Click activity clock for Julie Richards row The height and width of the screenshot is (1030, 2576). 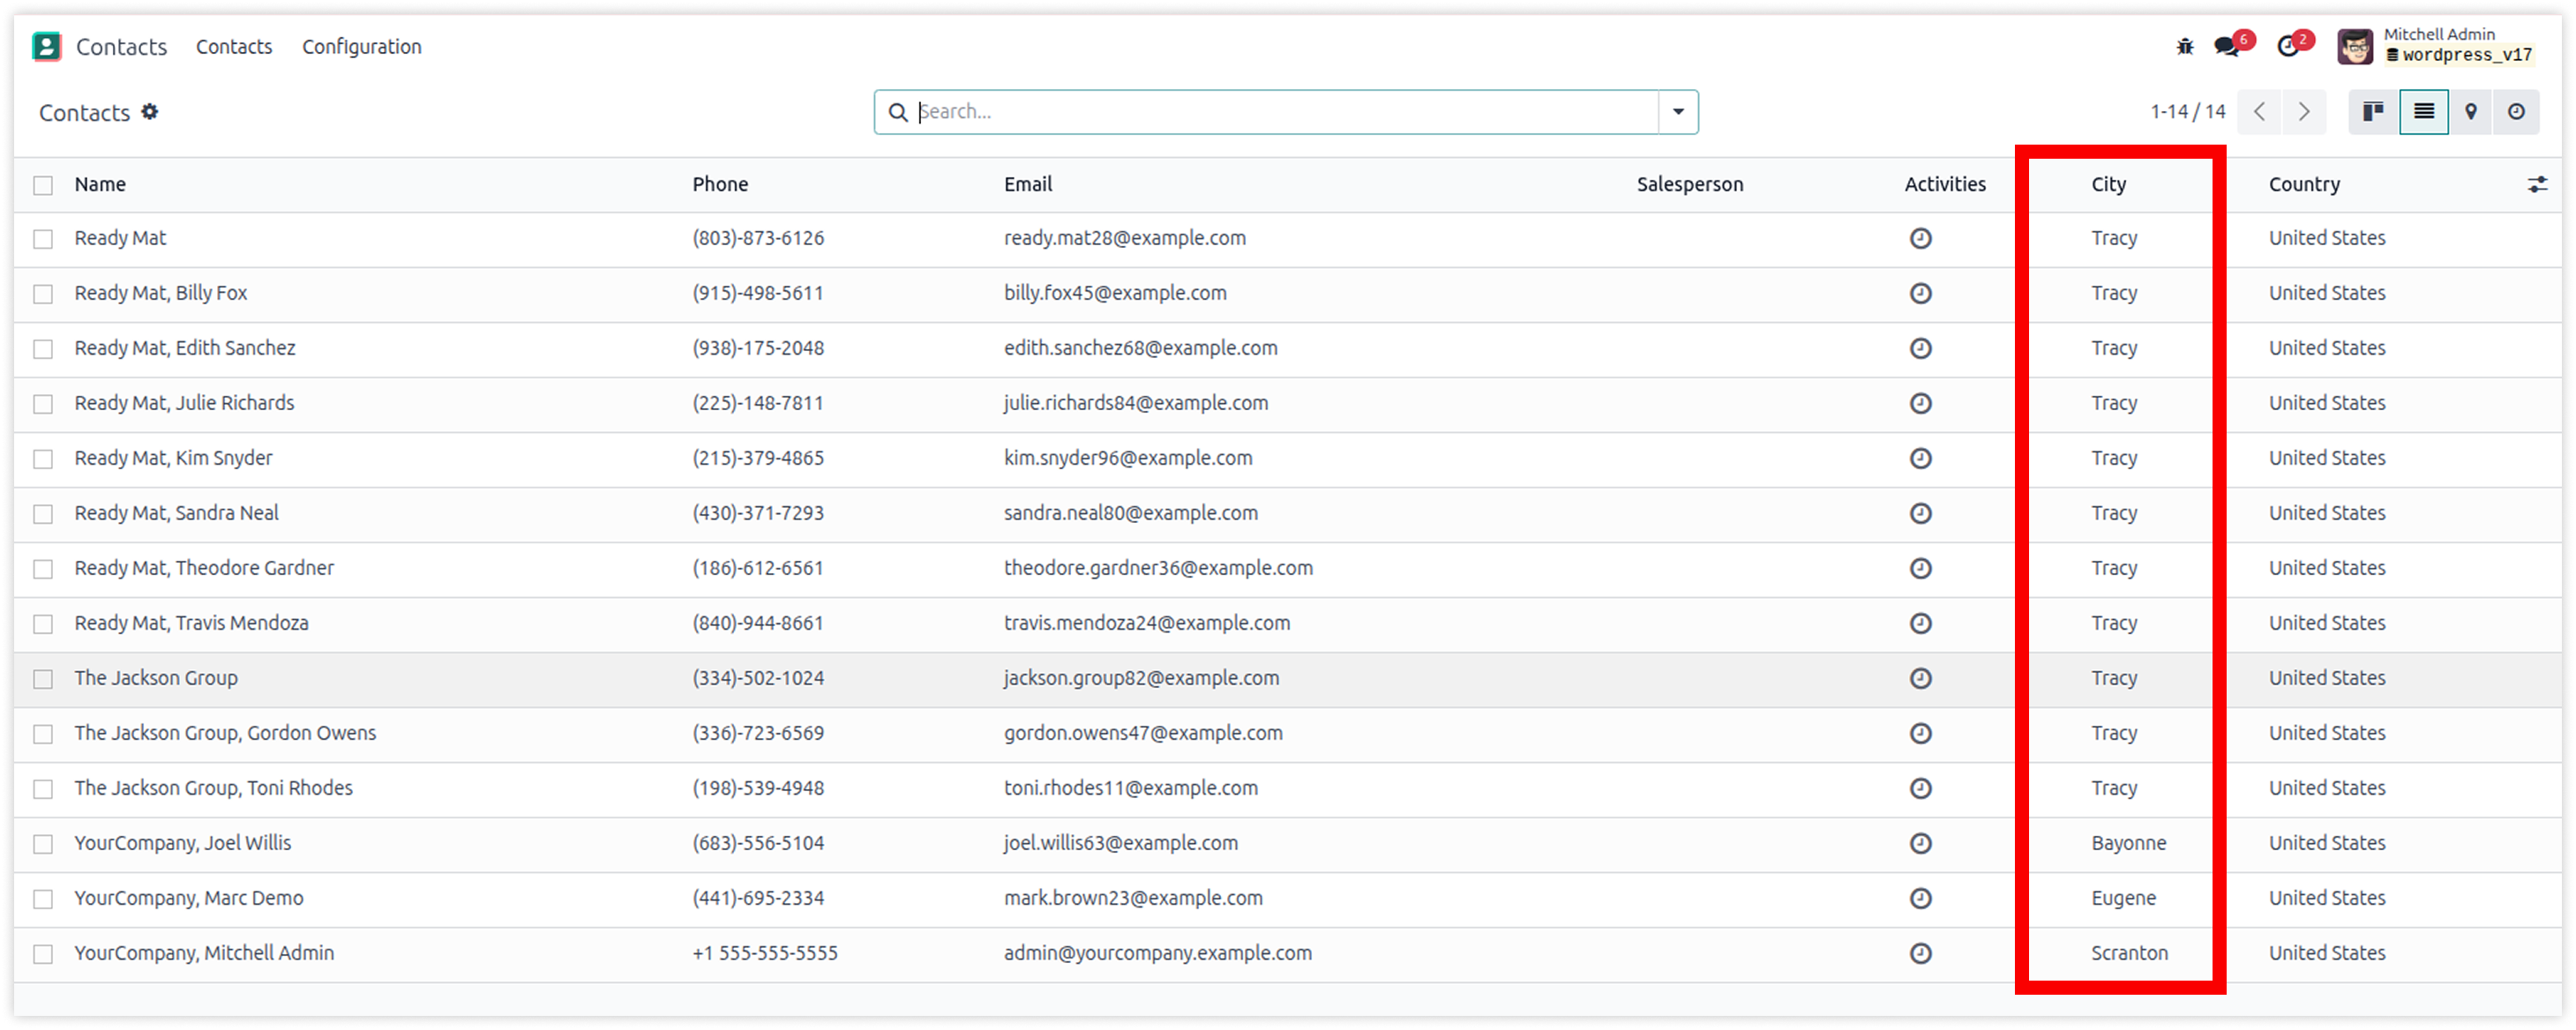coord(1921,403)
